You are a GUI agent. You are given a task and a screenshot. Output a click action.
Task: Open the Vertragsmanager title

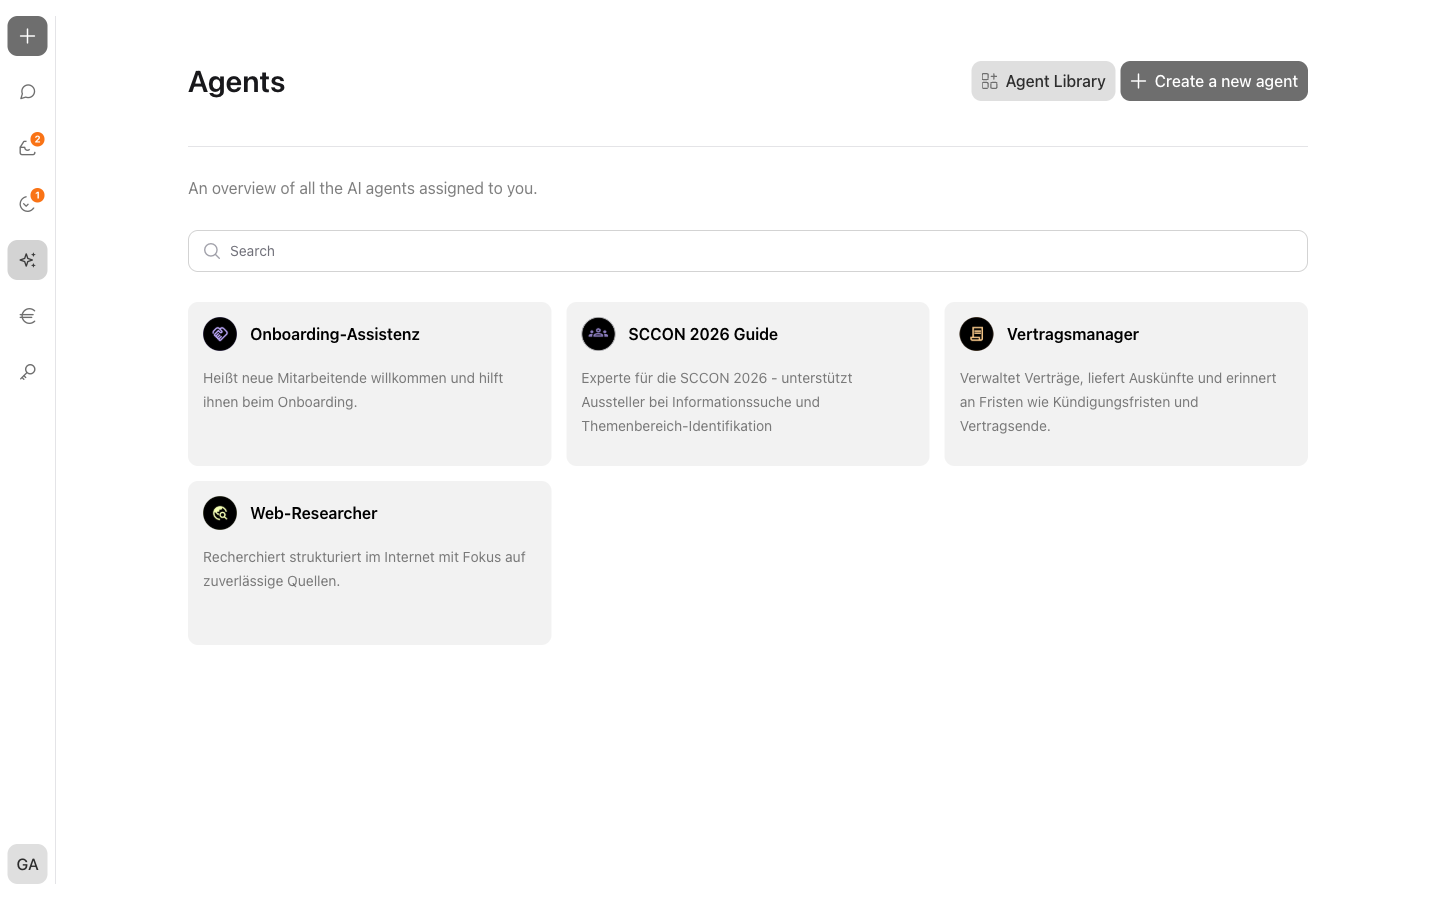pos(1073,334)
